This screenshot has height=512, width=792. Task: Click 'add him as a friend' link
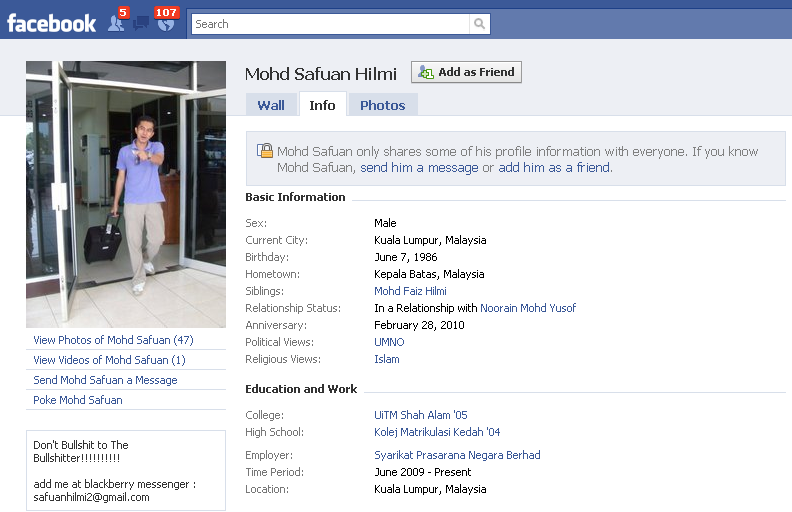555,168
